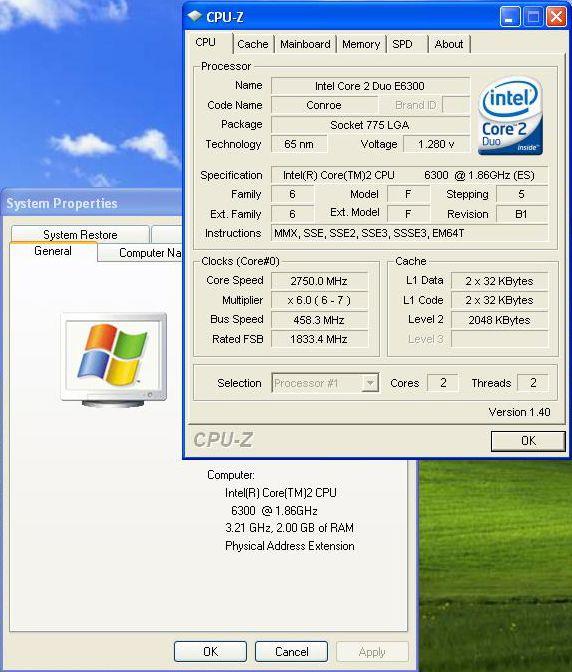Viewport: 572px width, 672px height.
Task: Click the Windows XP monitor logo image
Action: coord(114,360)
